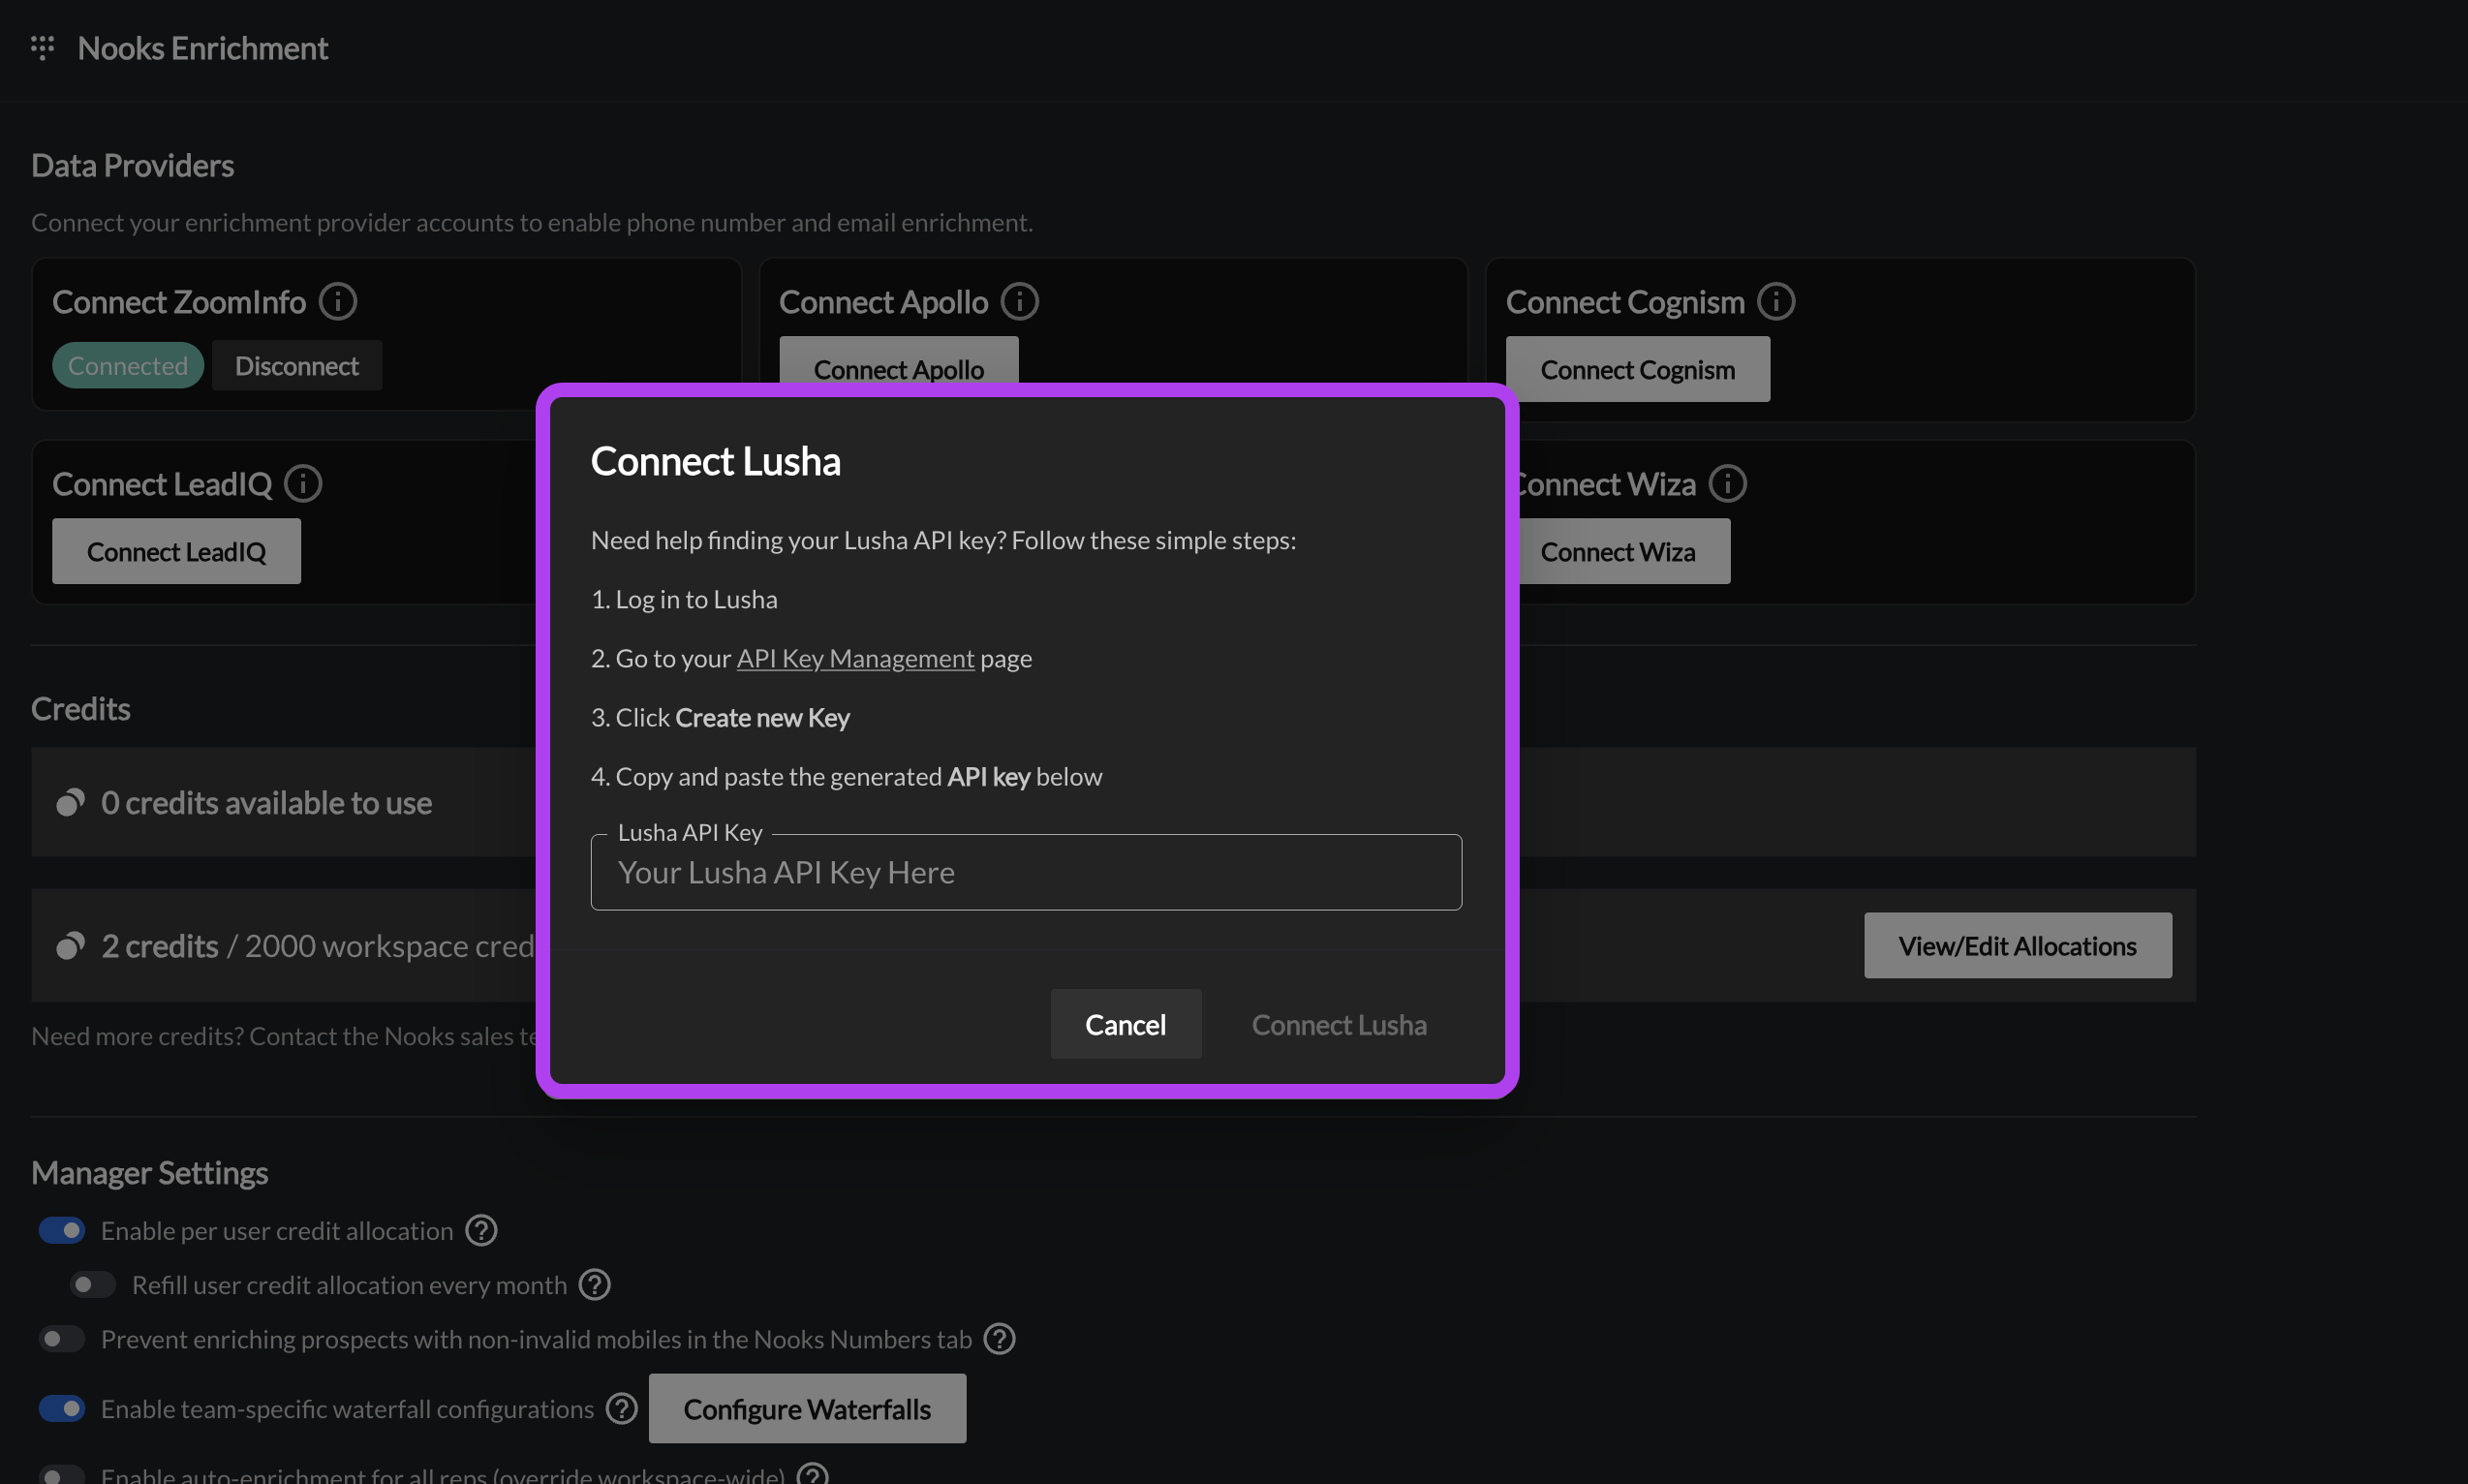Image resolution: width=2468 pixels, height=1484 pixels.
Task: Toggle Enable team-specific waterfall configurations
Action: coord(62,1408)
